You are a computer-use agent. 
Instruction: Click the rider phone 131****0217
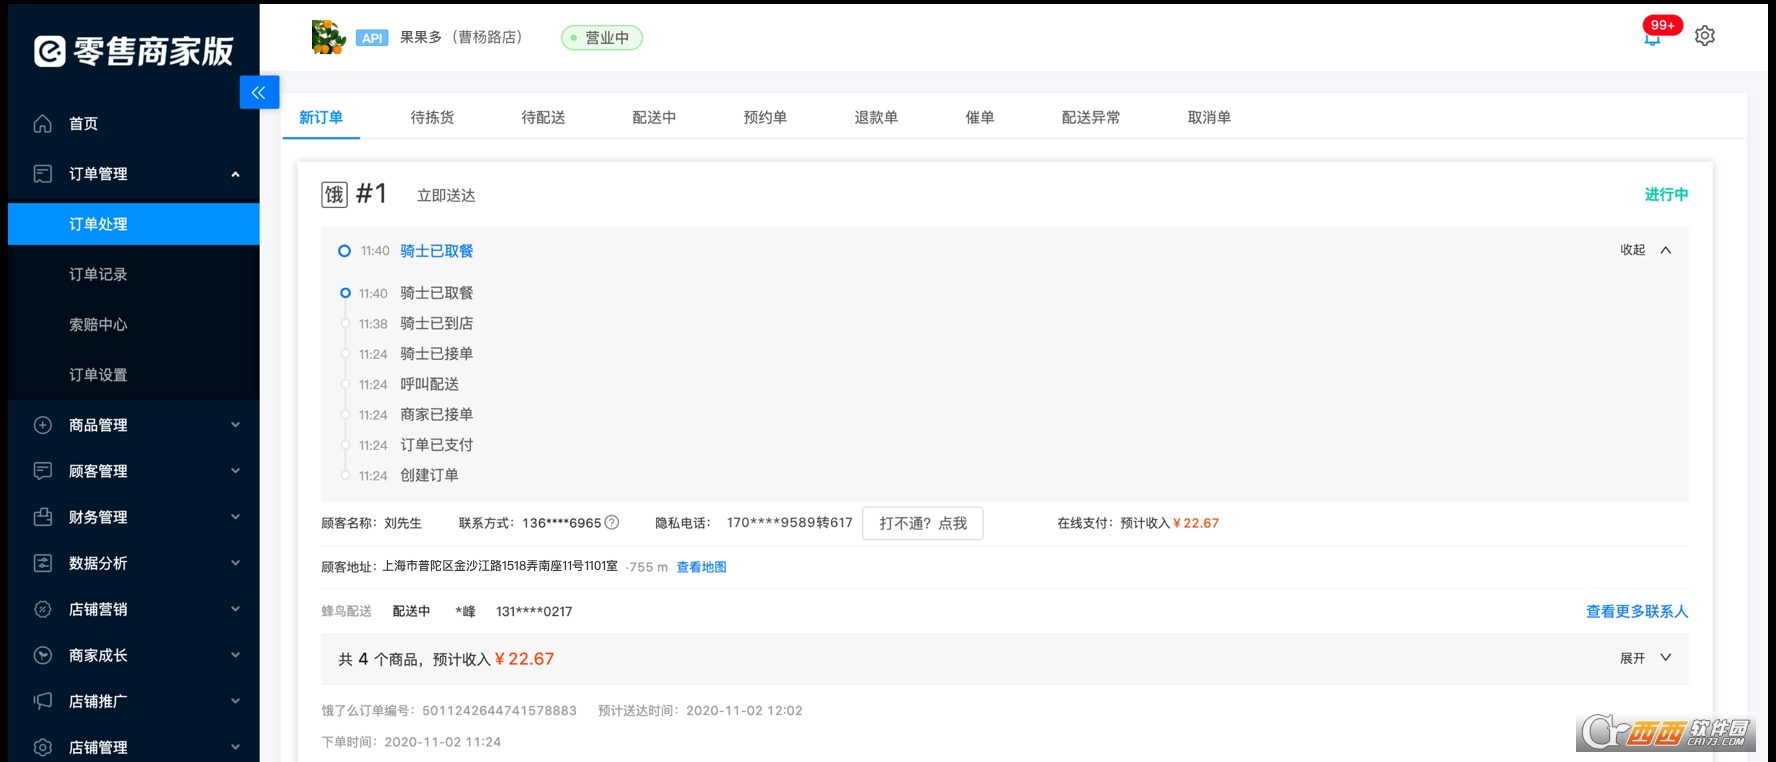tap(534, 611)
